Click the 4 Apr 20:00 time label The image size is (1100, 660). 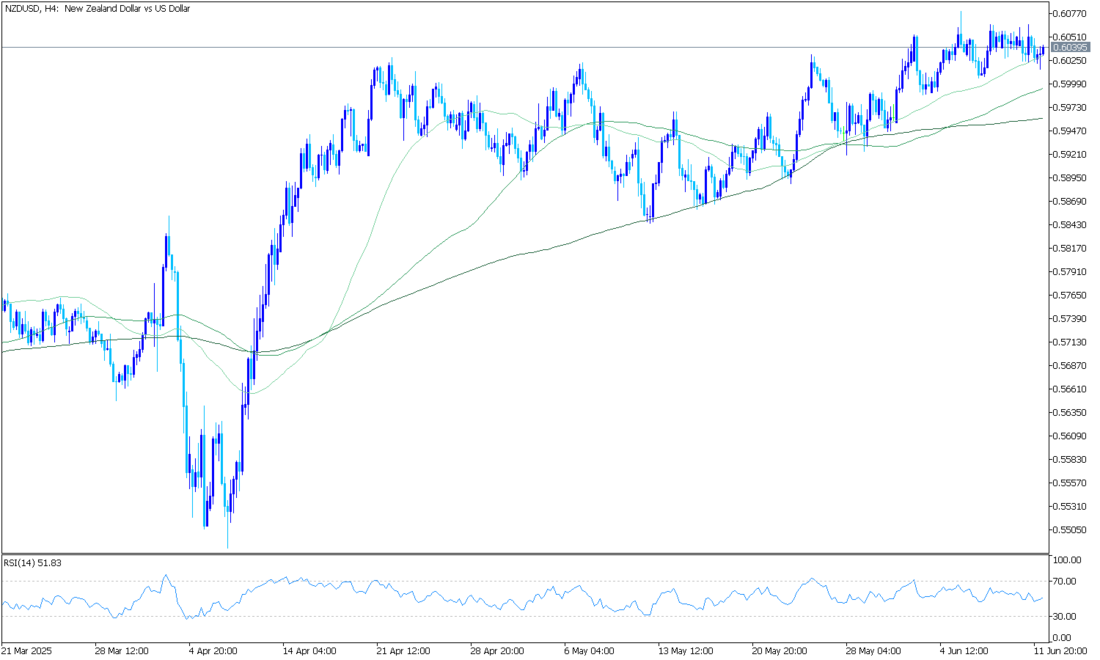[213, 651]
